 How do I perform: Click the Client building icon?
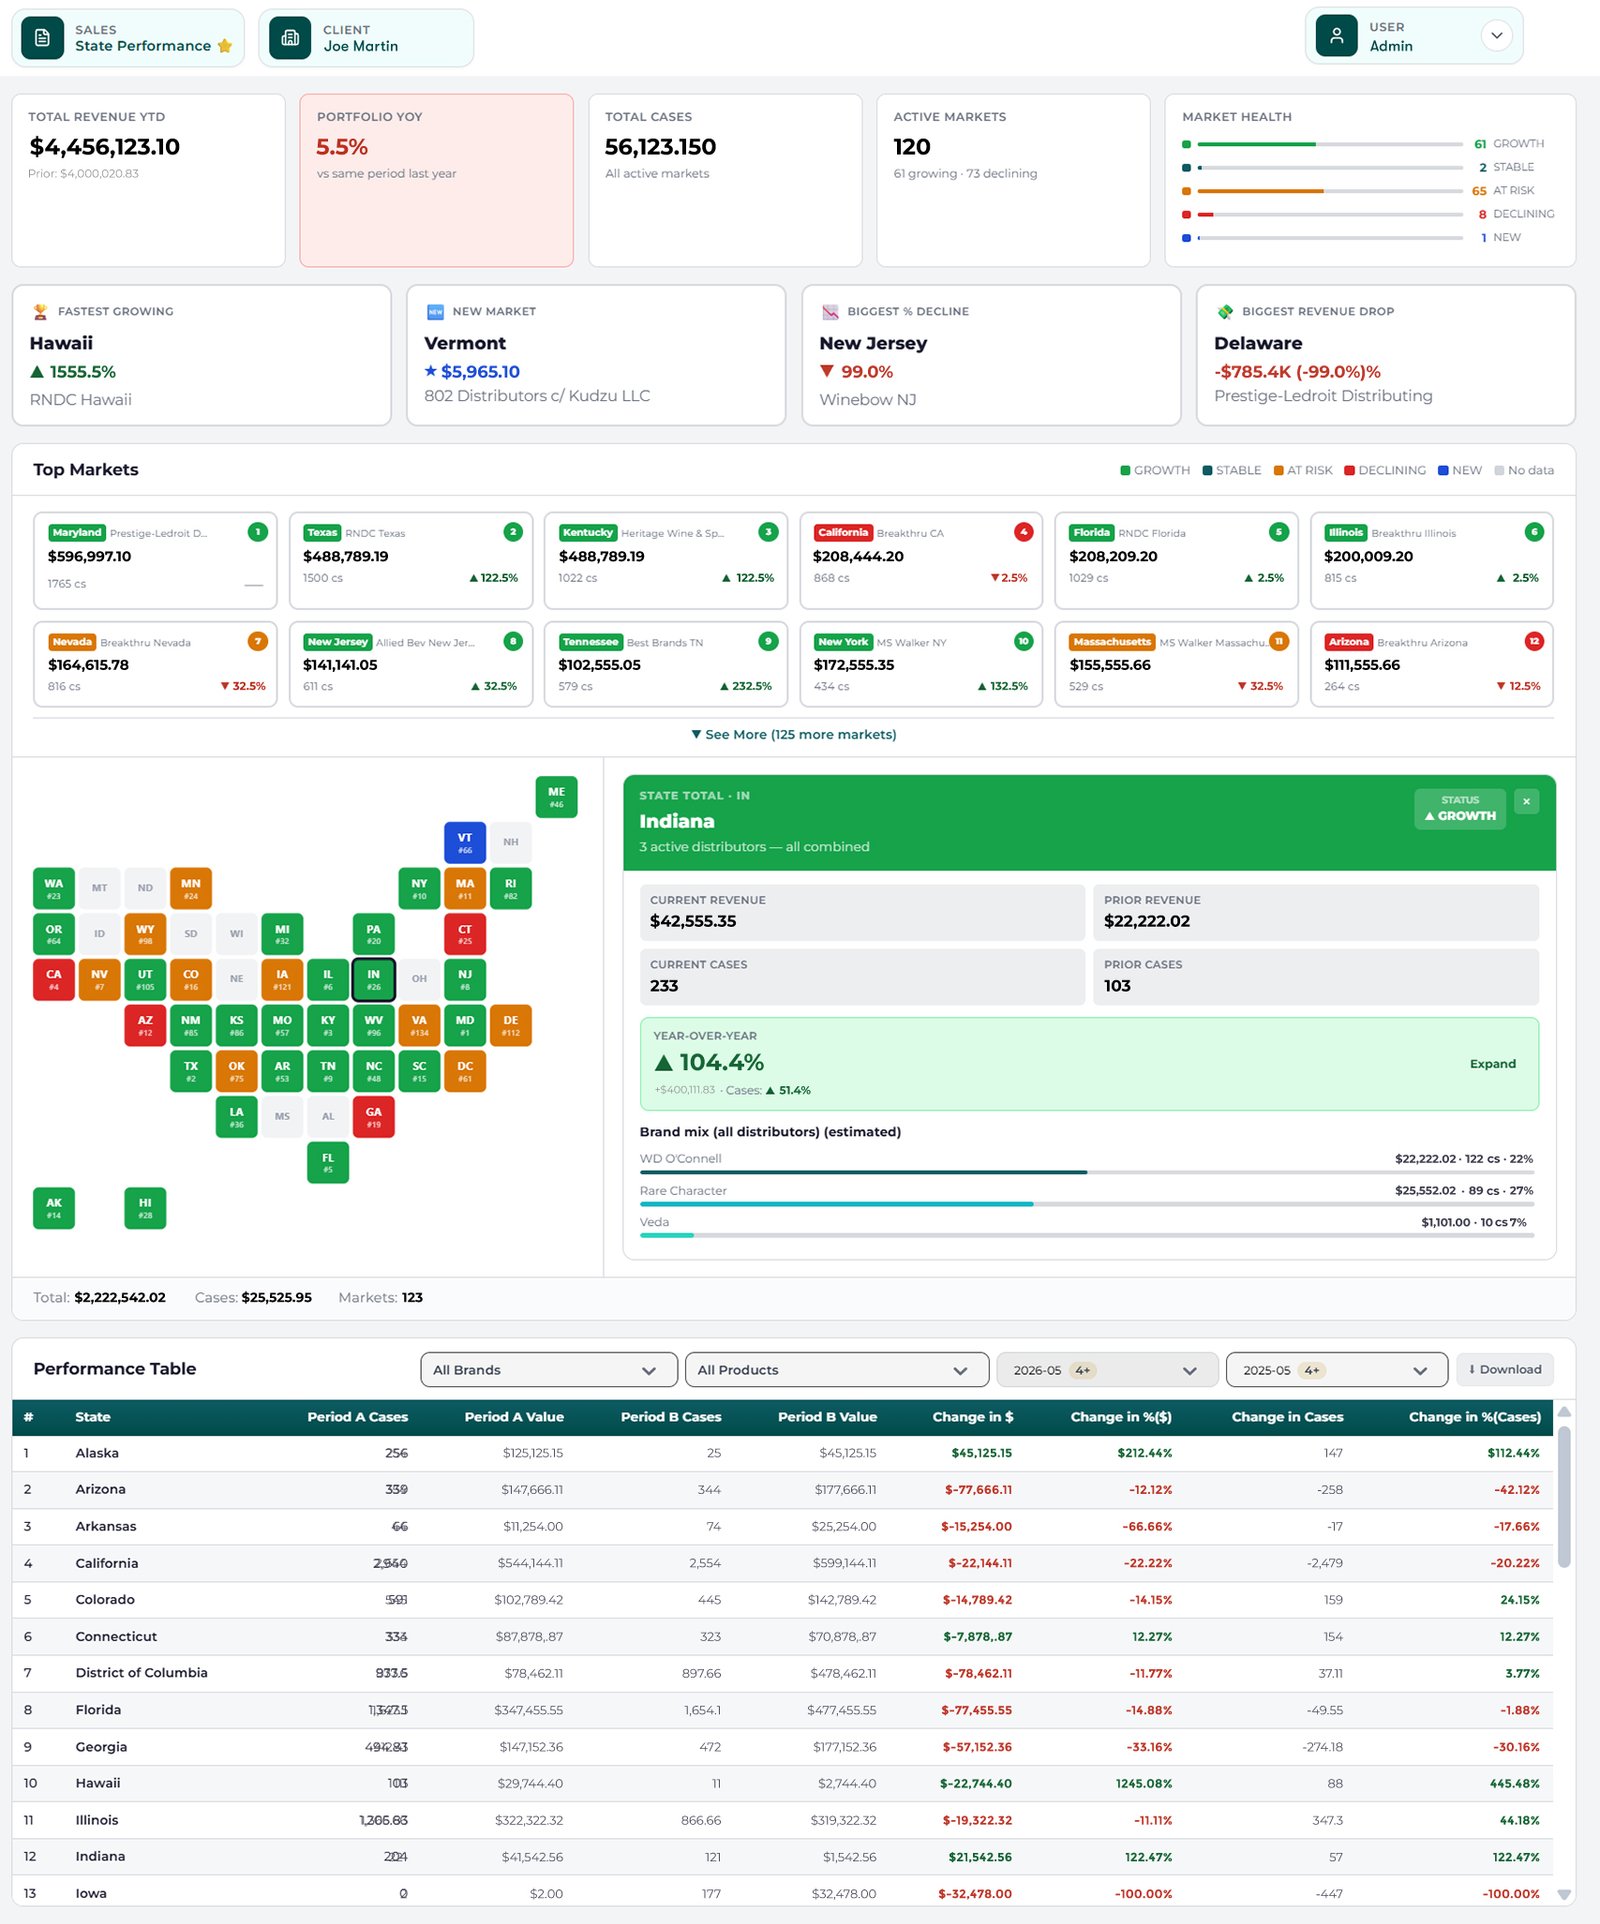290,38
